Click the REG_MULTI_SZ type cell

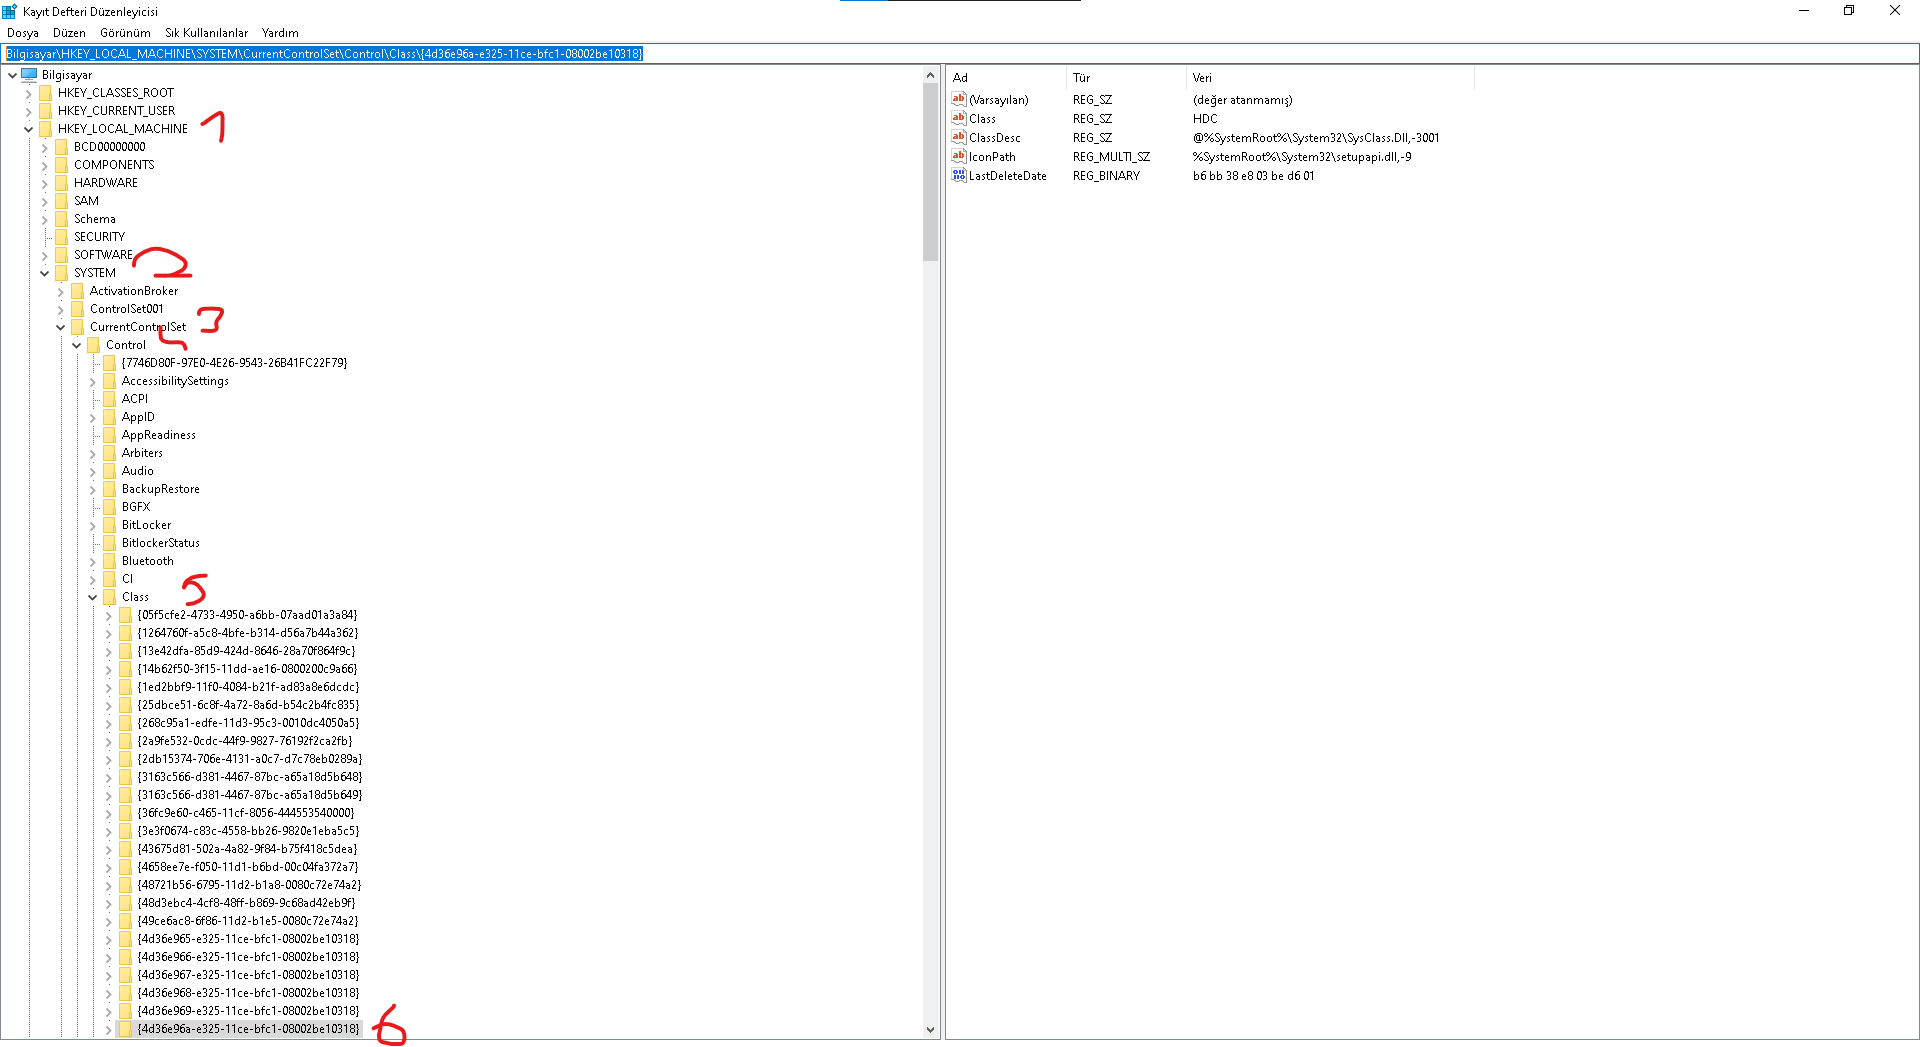point(1112,156)
